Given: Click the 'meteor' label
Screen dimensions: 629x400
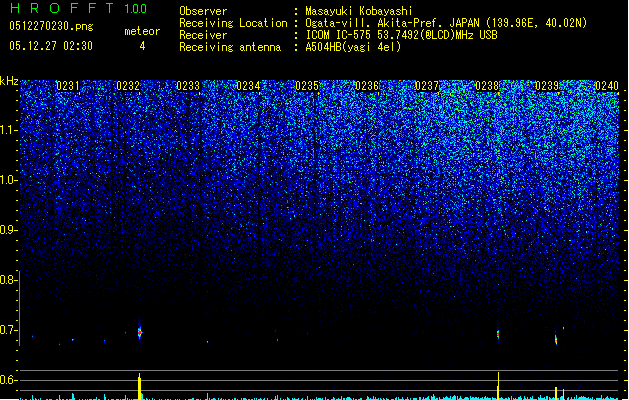Looking at the screenshot, I should [142, 31].
